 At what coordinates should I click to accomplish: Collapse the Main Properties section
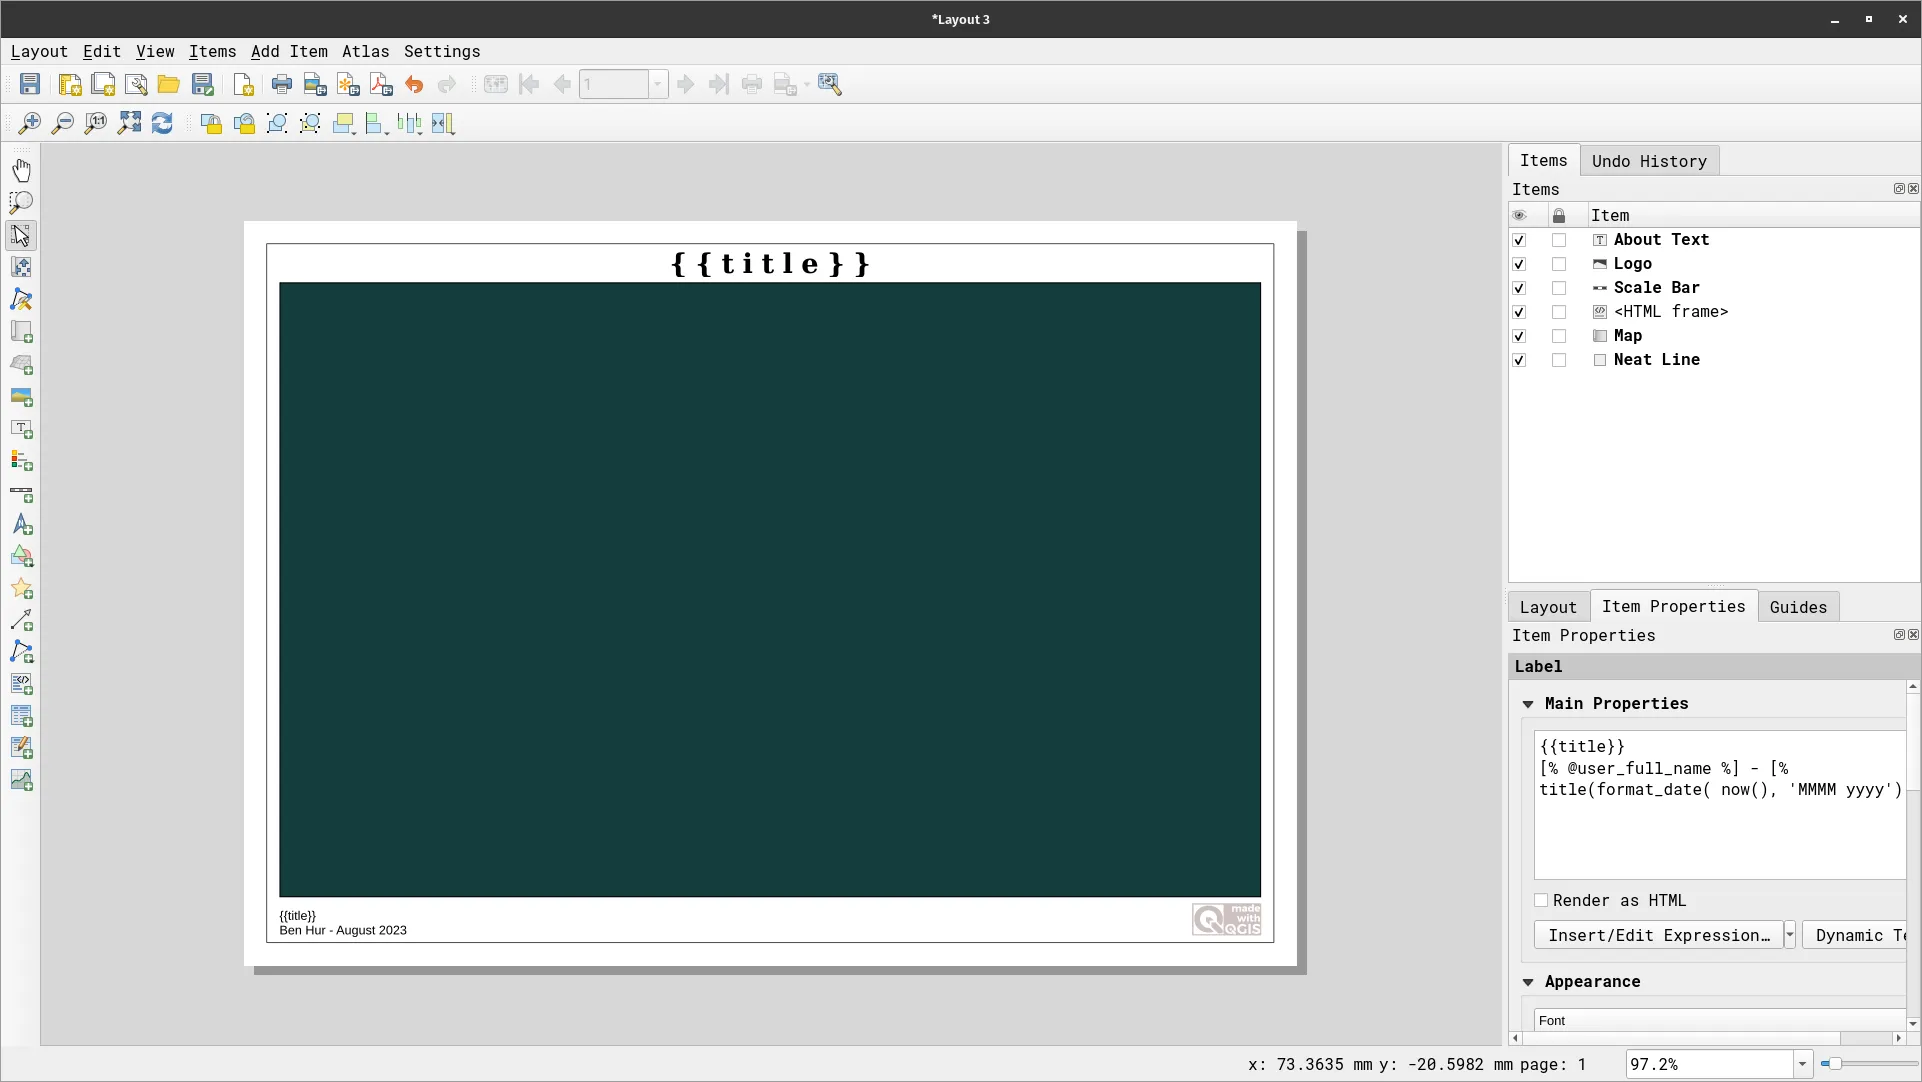point(1529,704)
